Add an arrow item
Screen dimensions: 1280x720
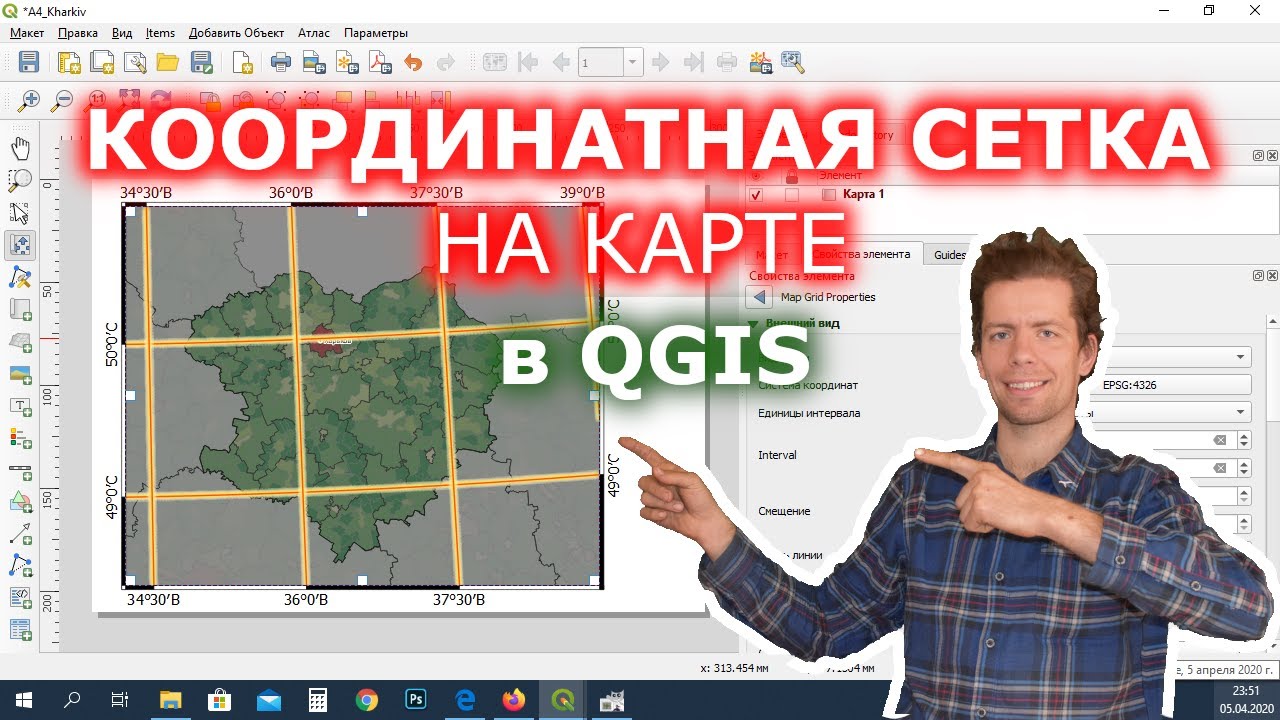(x=20, y=534)
